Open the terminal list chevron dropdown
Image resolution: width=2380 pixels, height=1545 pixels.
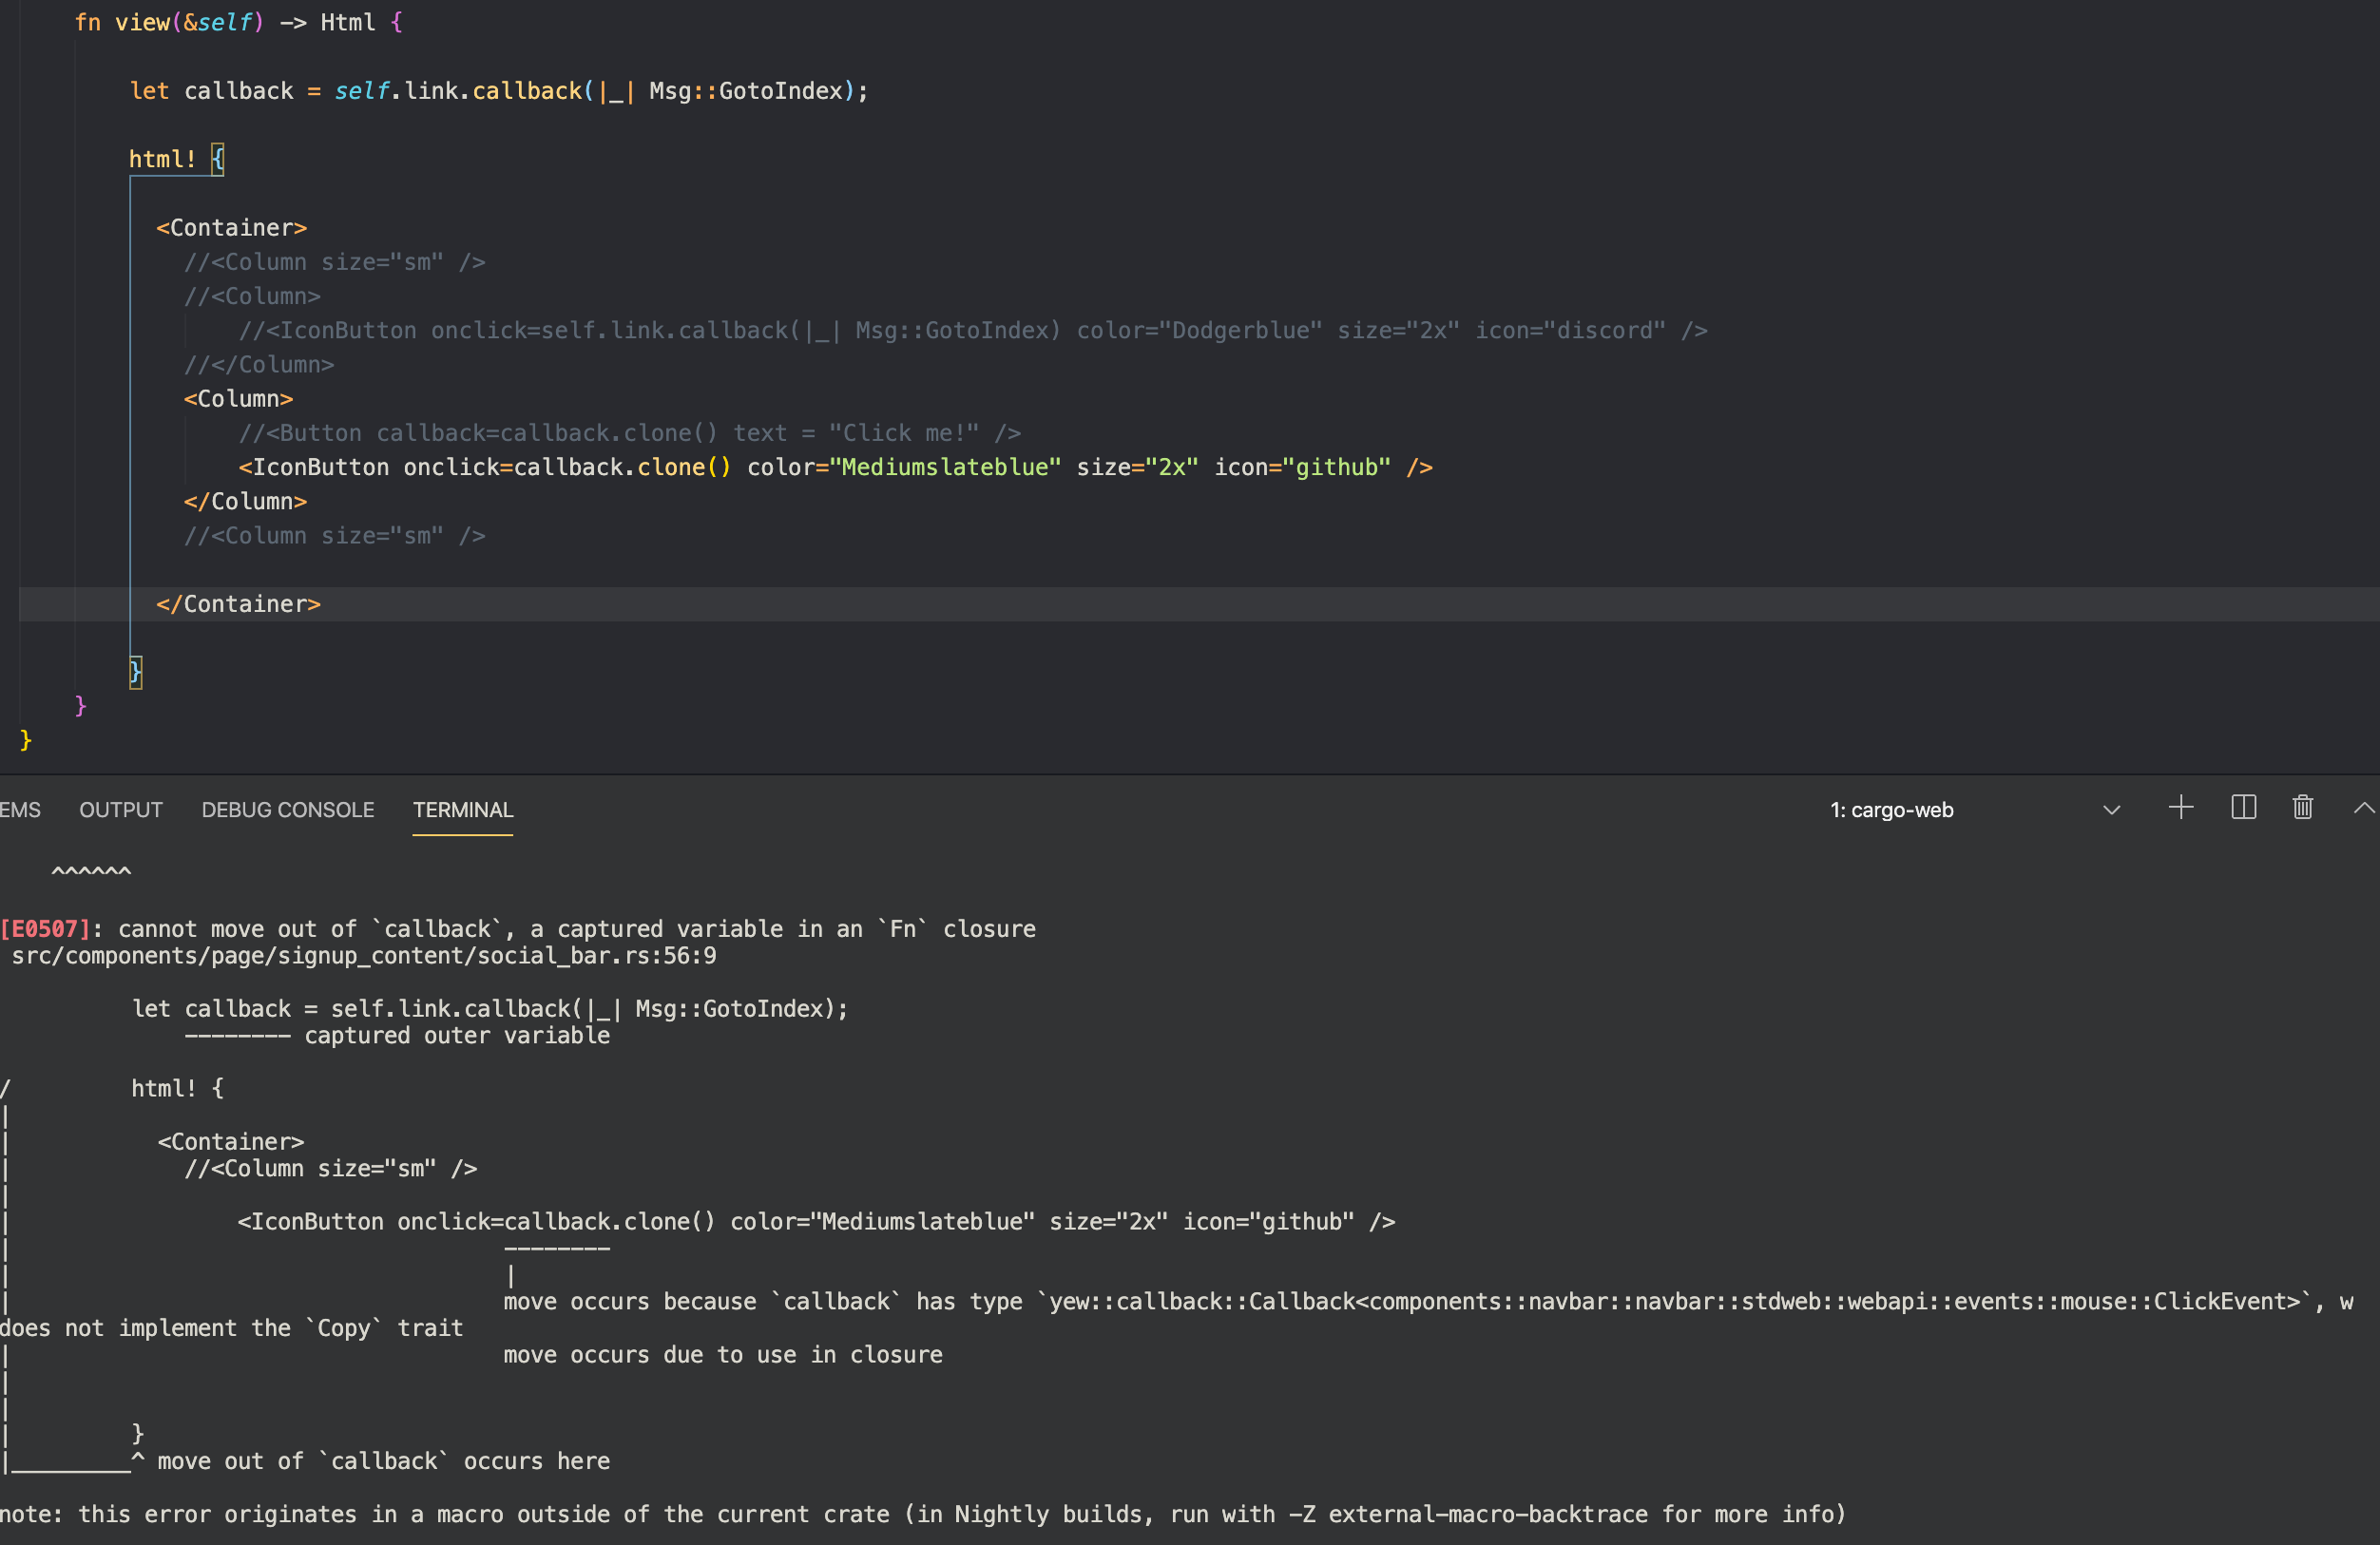point(2110,810)
